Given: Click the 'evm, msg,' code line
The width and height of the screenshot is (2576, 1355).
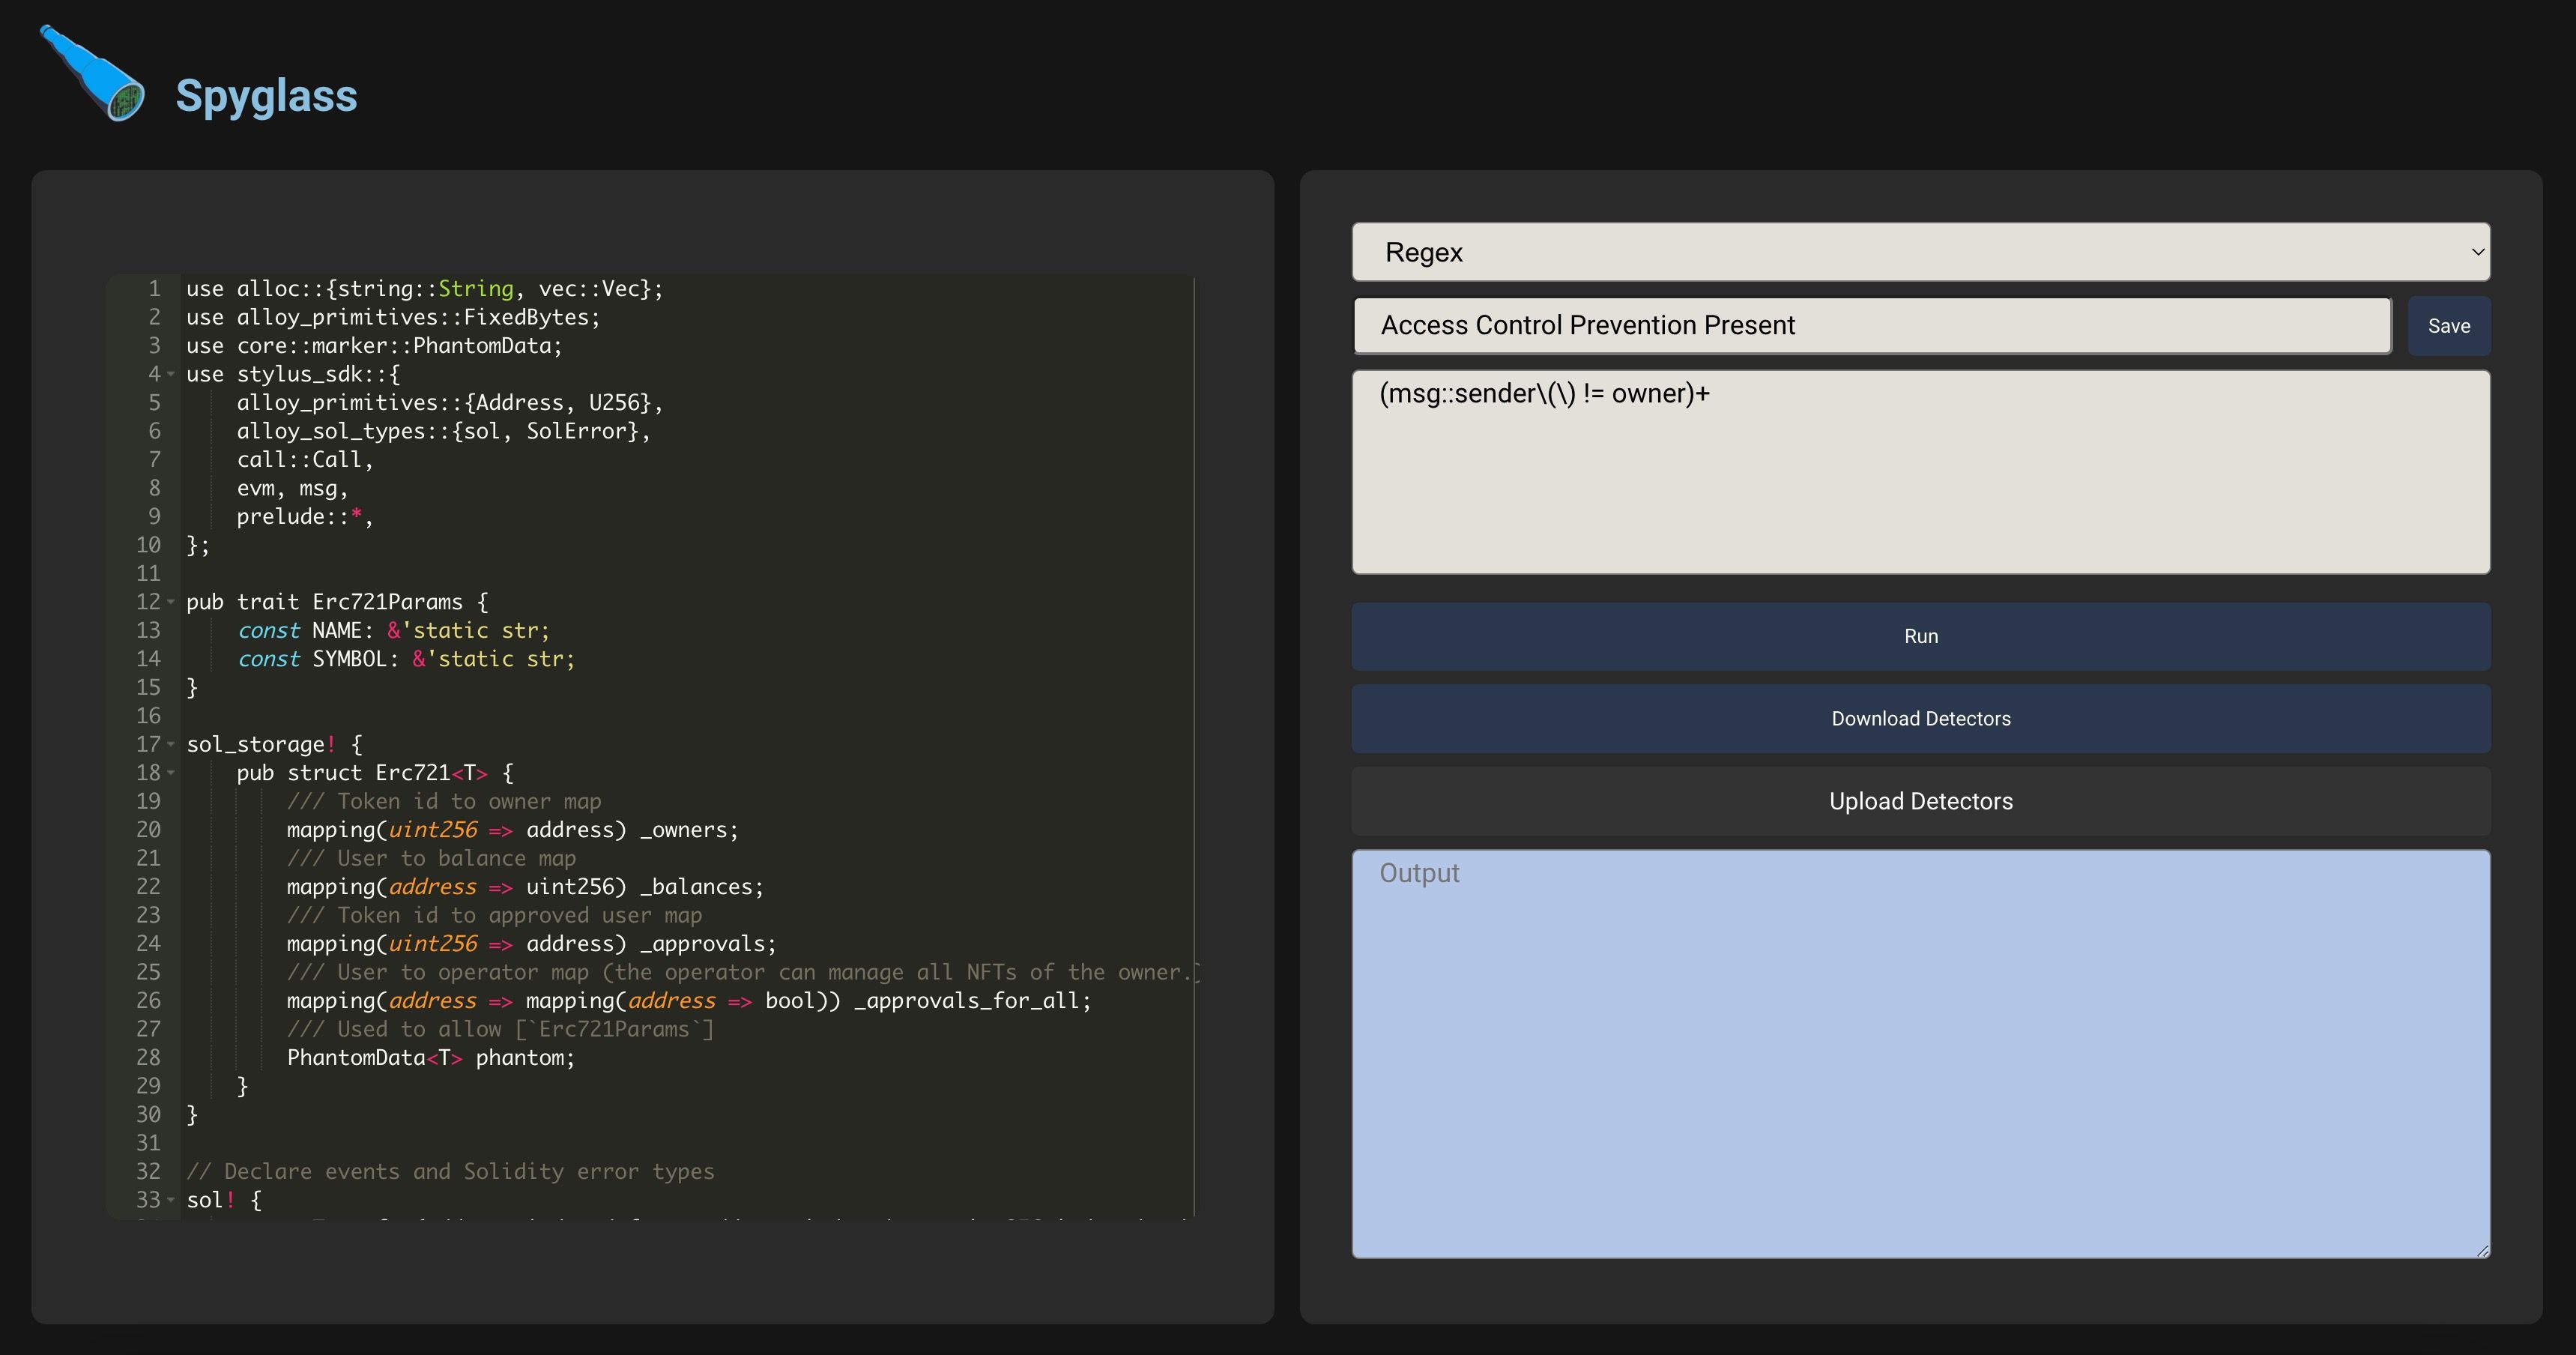Looking at the screenshot, I should point(292,488).
